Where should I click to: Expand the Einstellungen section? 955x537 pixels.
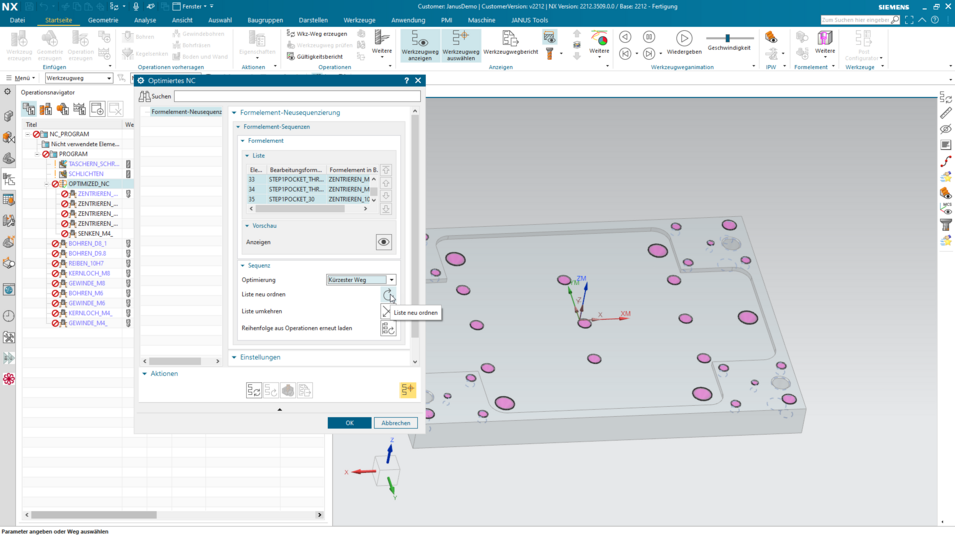[234, 357]
